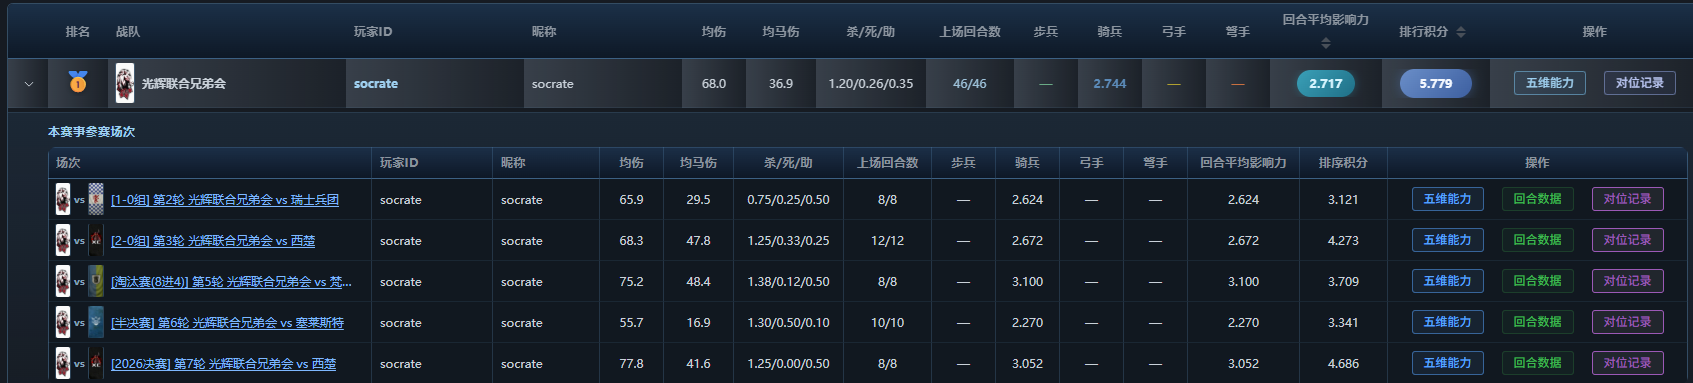Open 对位记录 for the 半决赛 第6轮 match
Image resolution: width=1693 pixels, height=383 pixels.
coord(1627,322)
